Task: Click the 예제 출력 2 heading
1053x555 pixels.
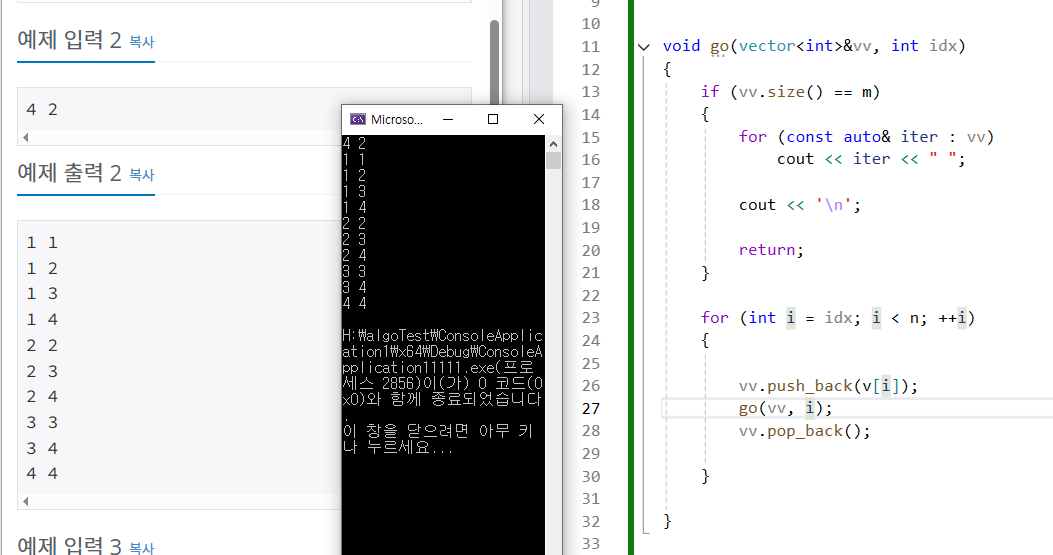Action: pyautogui.click(x=69, y=173)
